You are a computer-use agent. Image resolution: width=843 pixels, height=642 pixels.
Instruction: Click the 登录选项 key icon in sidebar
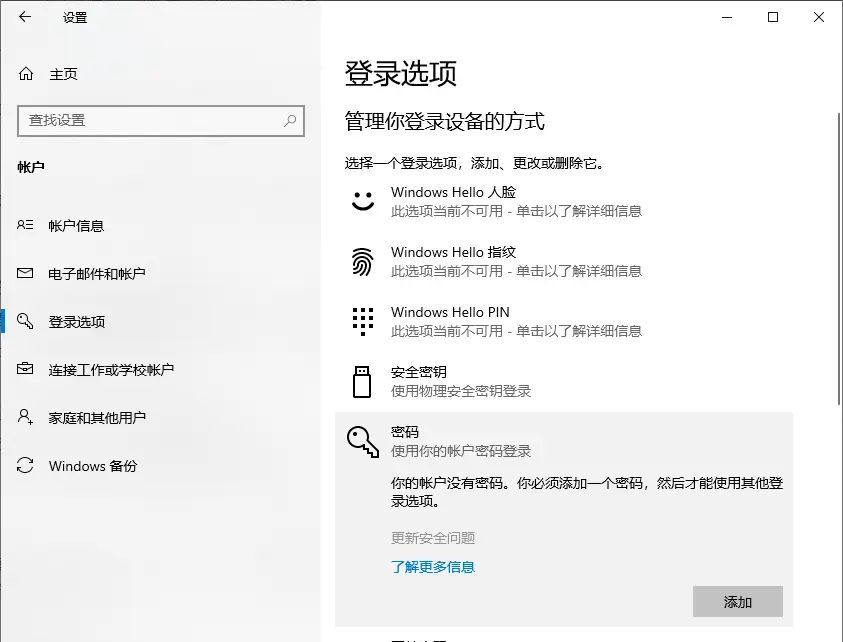tap(25, 321)
